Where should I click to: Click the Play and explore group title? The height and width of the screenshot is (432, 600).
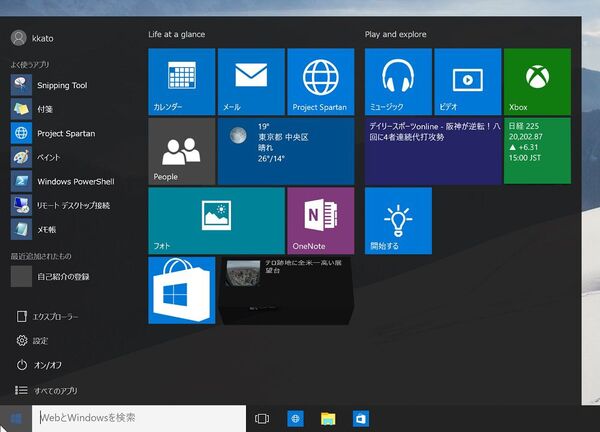pyautogui.click(x=396, y=34)
